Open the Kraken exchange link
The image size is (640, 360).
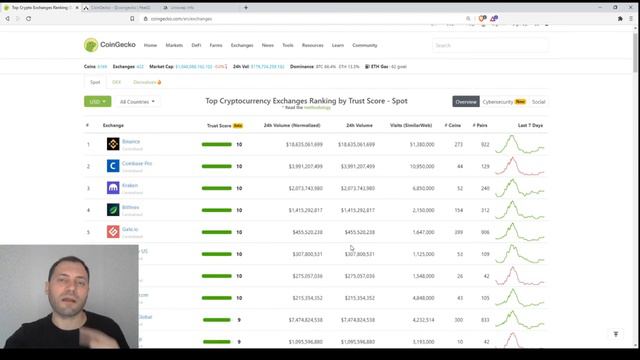130,185
